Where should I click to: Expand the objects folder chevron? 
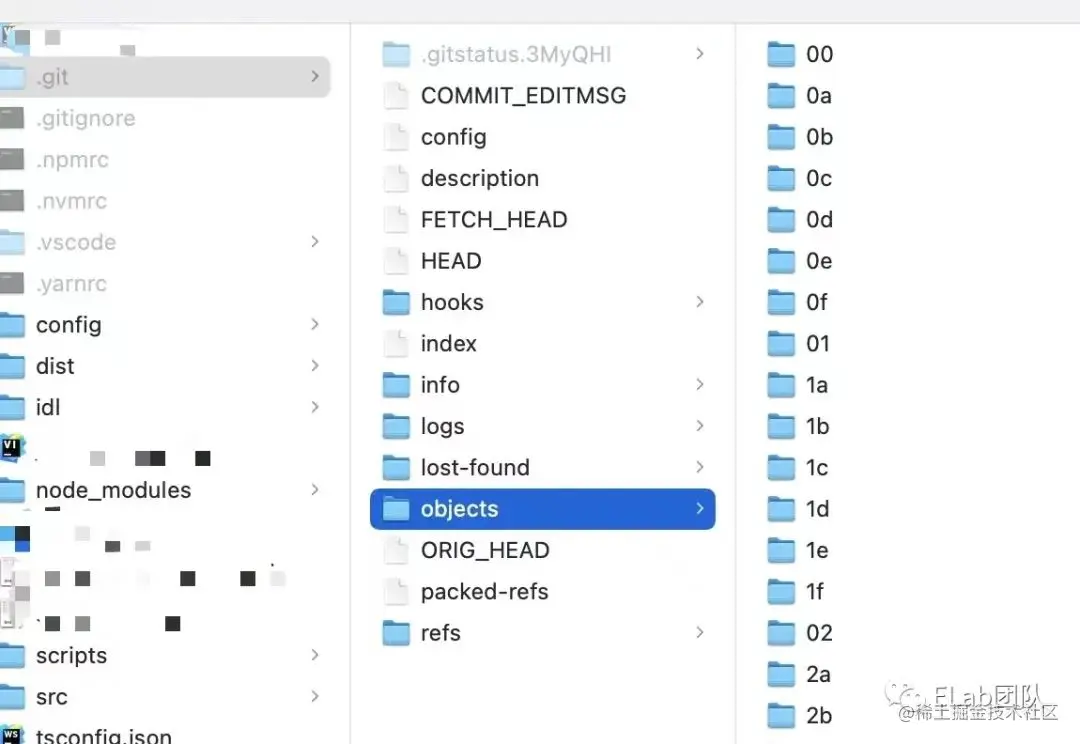(700, 509)
